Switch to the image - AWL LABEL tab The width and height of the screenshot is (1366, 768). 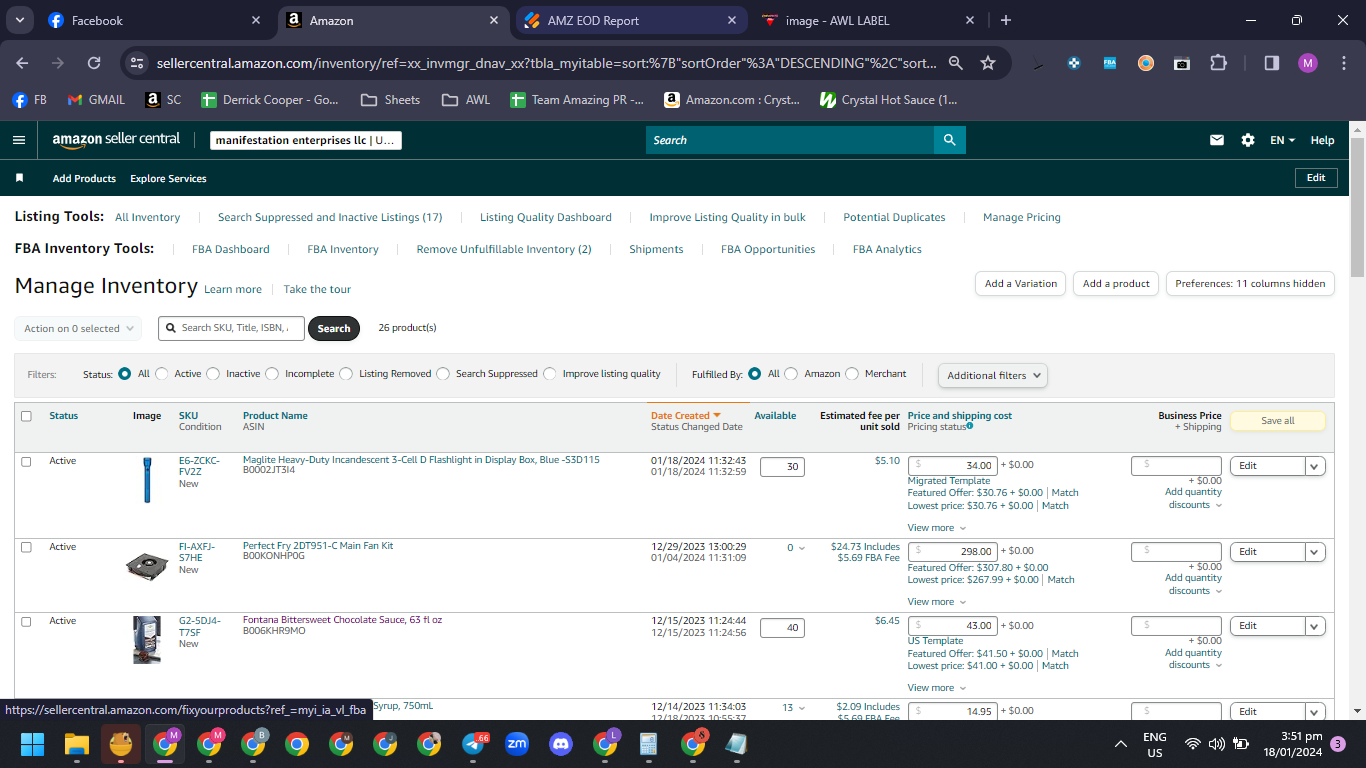pos(869,20)
